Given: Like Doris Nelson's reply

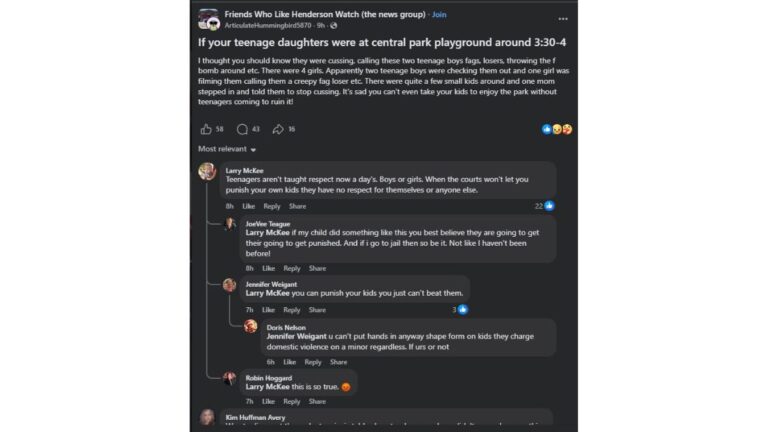Looking at the screenshot, I should point(289,362).
